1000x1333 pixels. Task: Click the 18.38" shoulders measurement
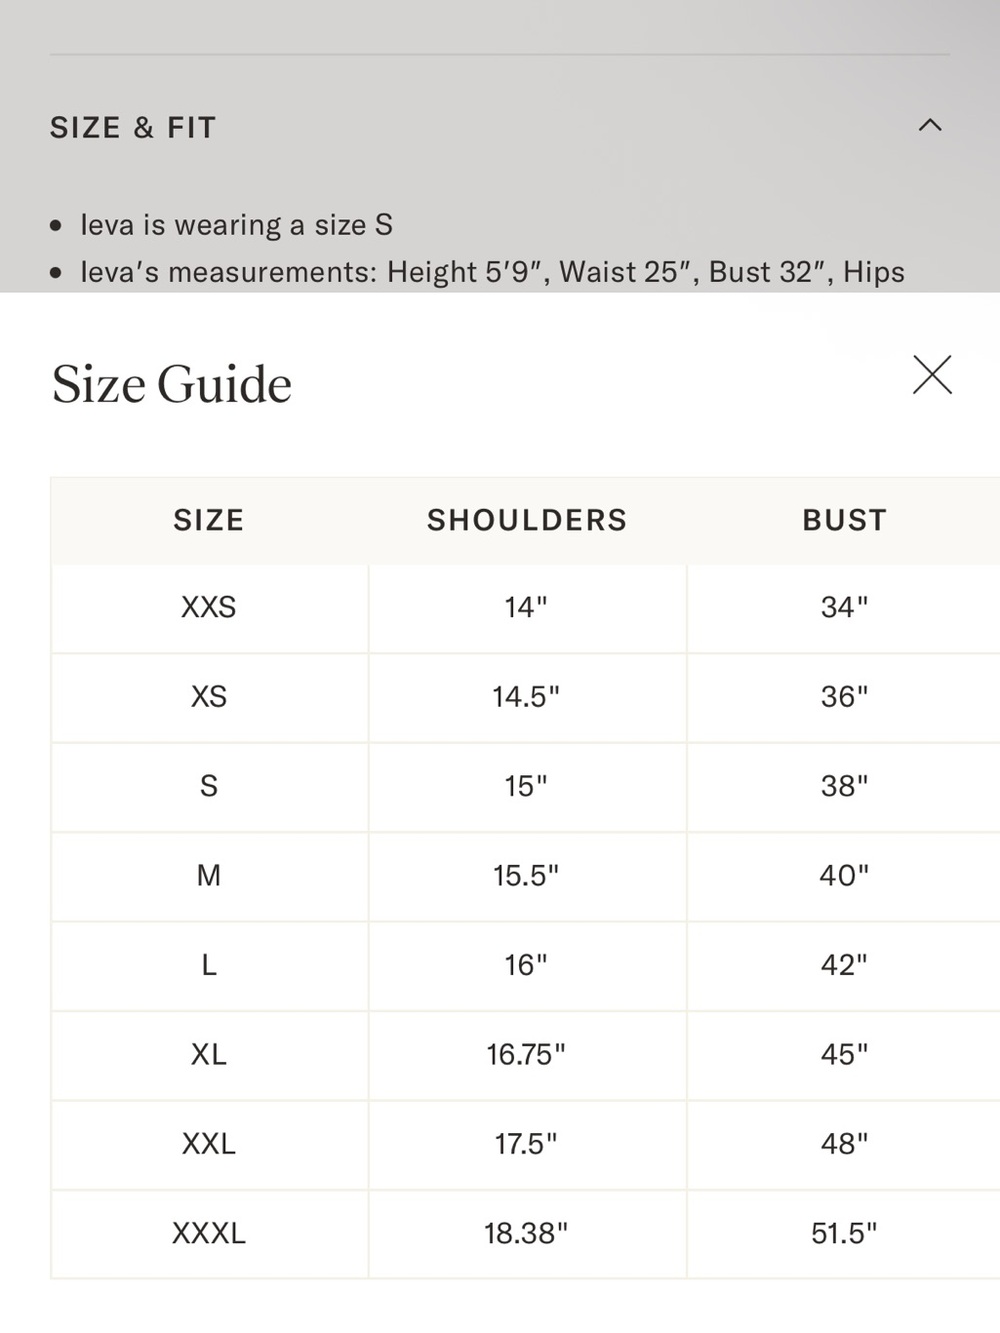[526, 1233]
